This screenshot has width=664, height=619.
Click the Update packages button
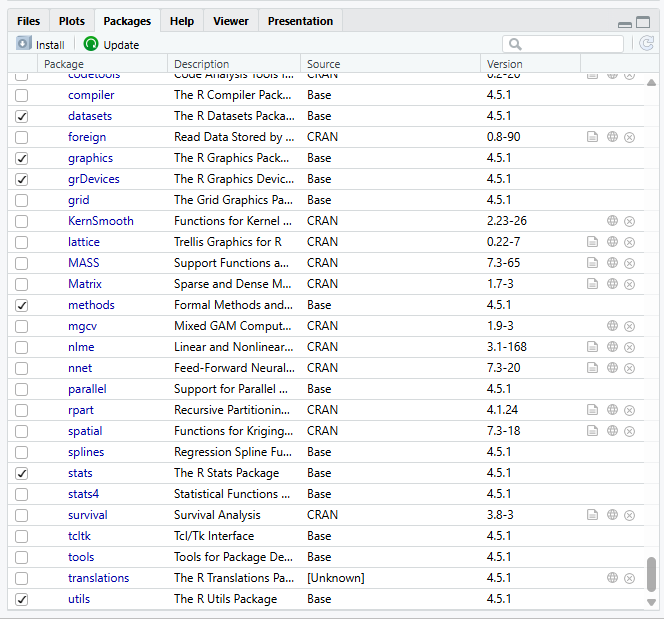[x=111, y=44]
